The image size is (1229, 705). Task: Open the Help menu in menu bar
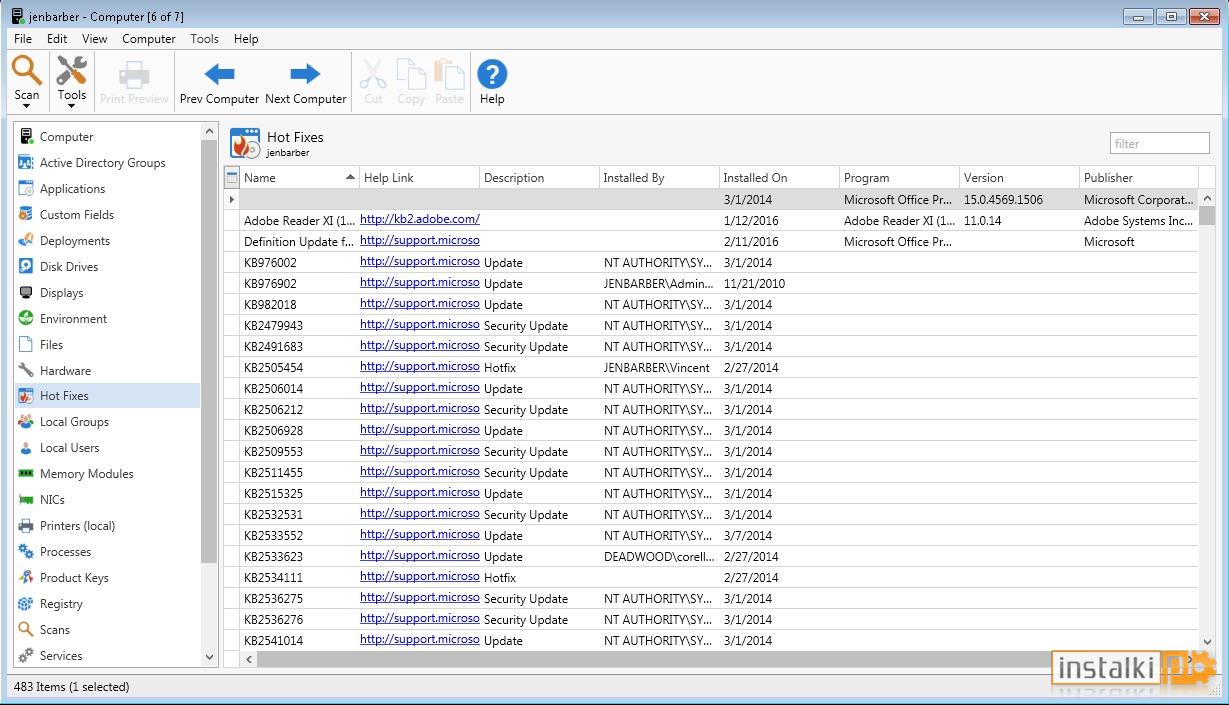246,39
